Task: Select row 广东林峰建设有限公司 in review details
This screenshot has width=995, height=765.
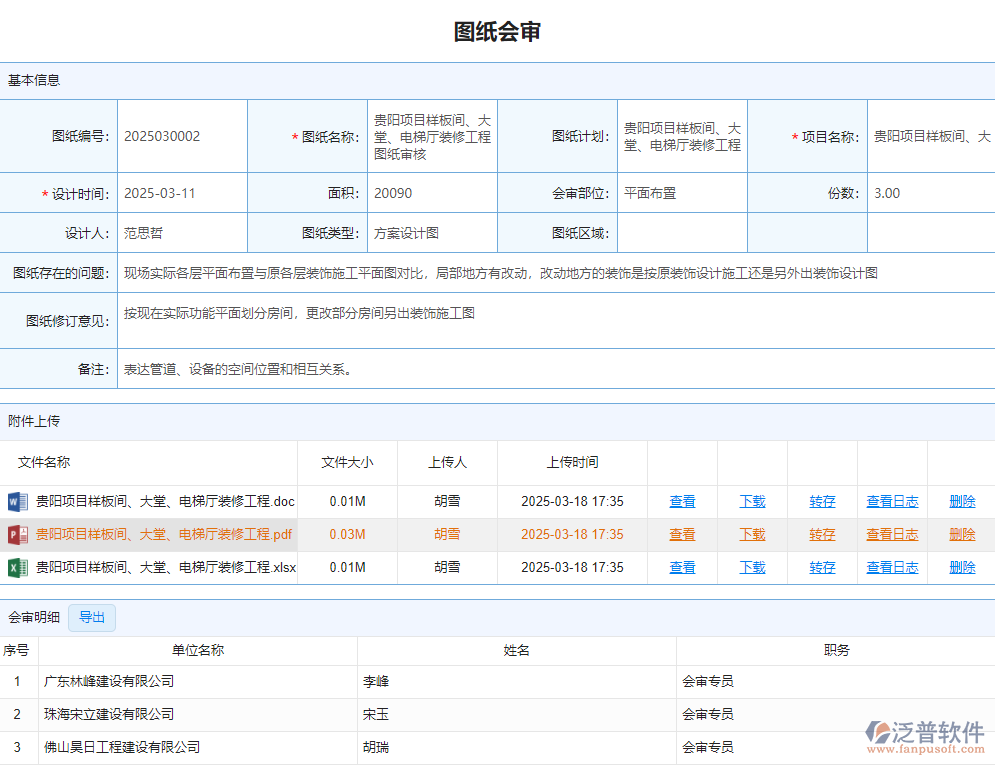Action: click(x=109, y=682)
